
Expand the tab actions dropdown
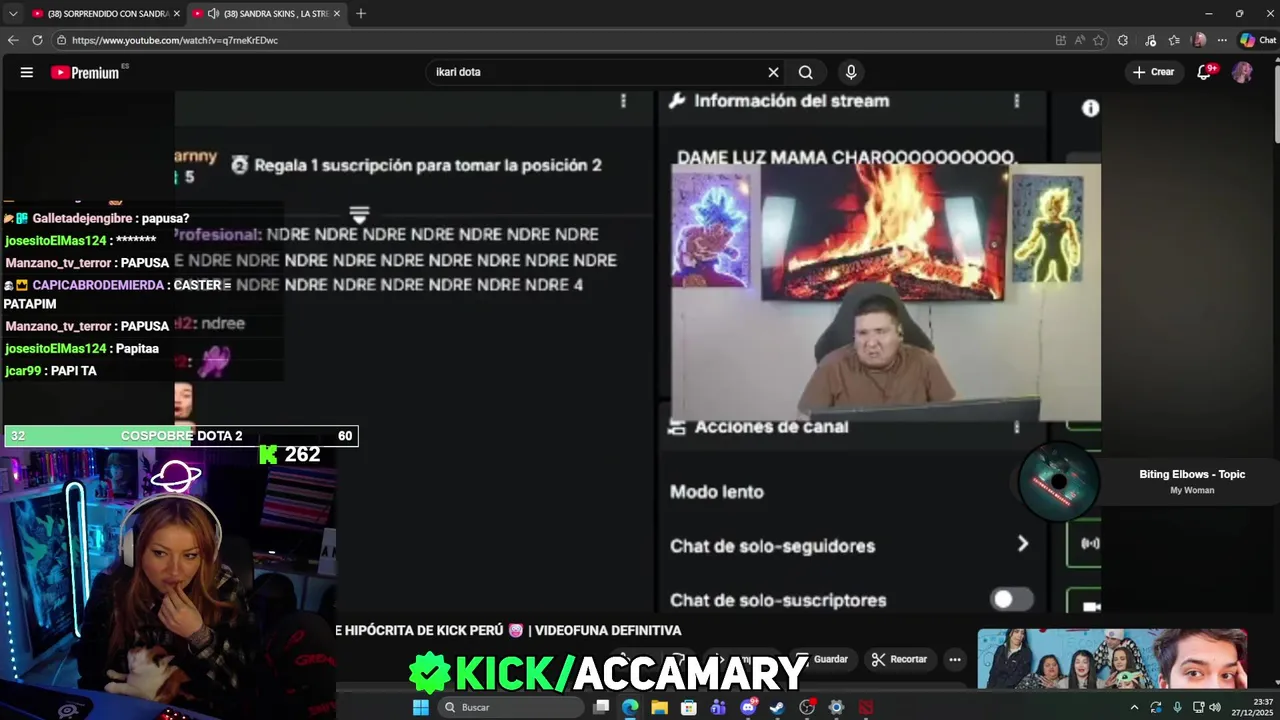13,14
